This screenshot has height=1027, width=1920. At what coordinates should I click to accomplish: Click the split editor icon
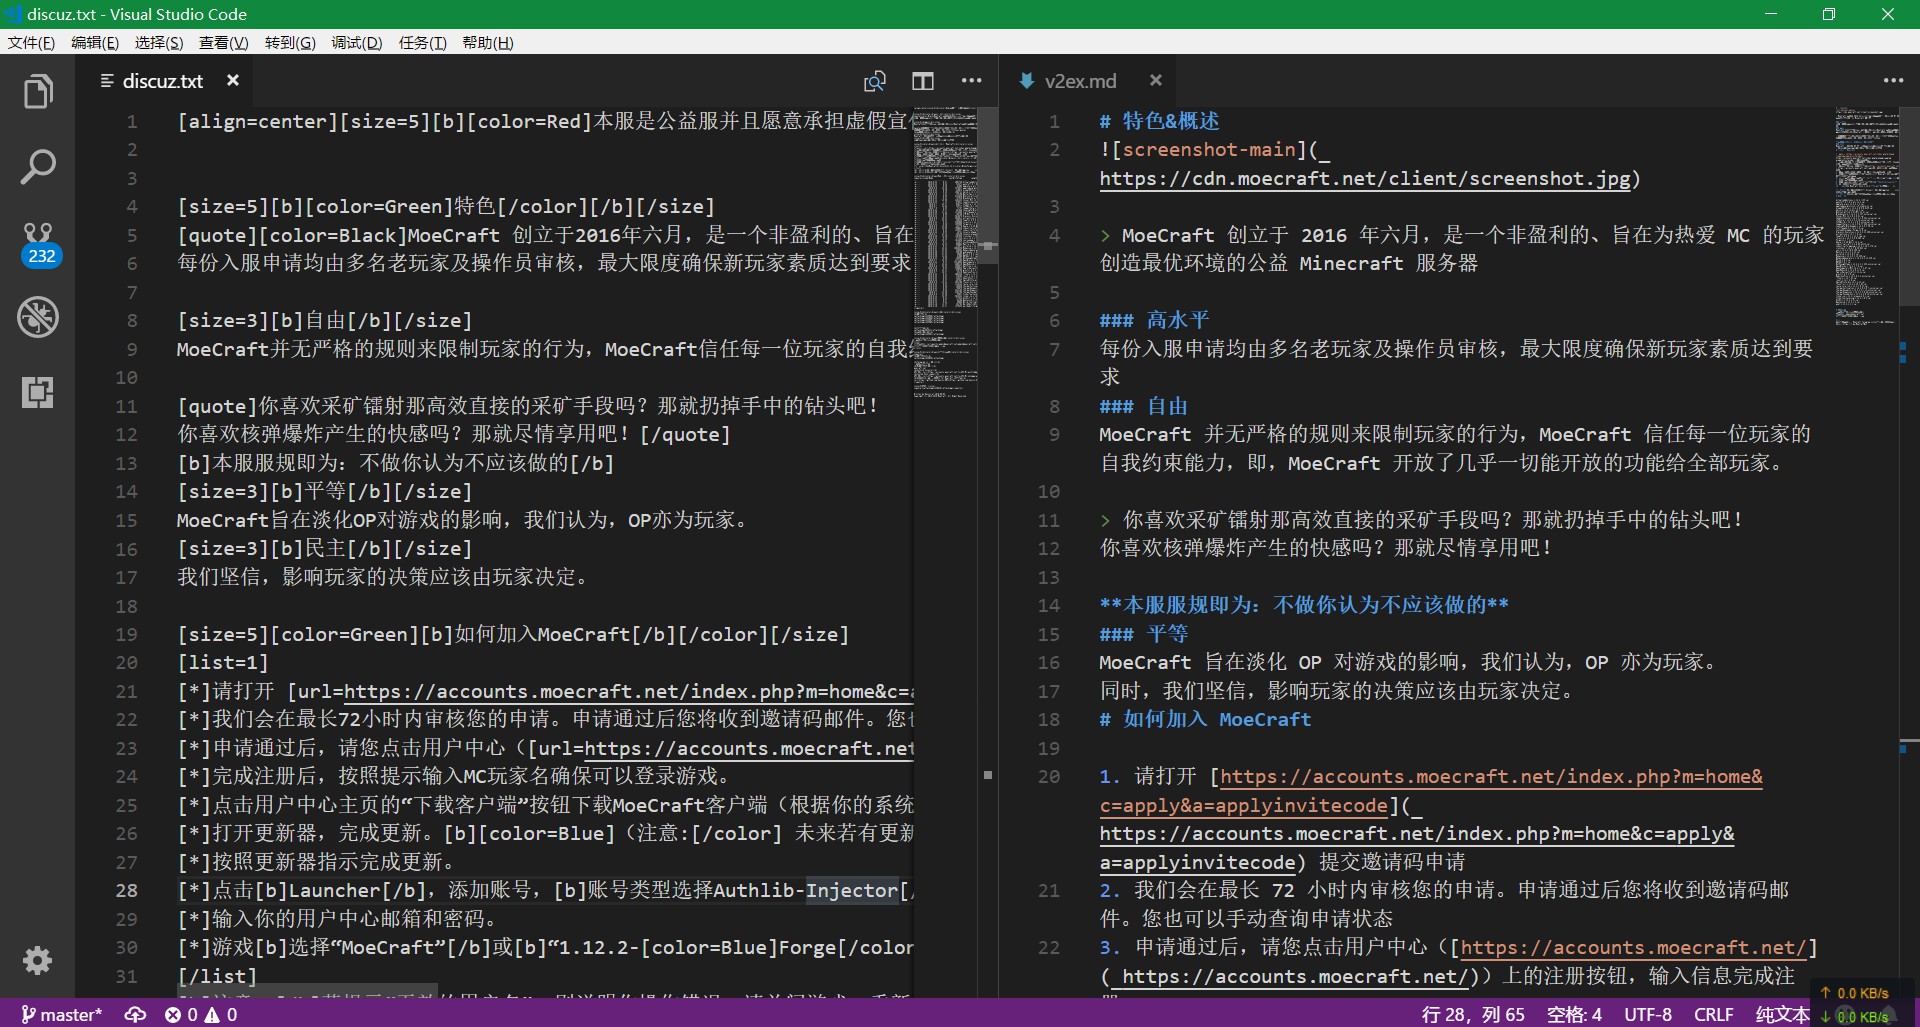[922, 81]
